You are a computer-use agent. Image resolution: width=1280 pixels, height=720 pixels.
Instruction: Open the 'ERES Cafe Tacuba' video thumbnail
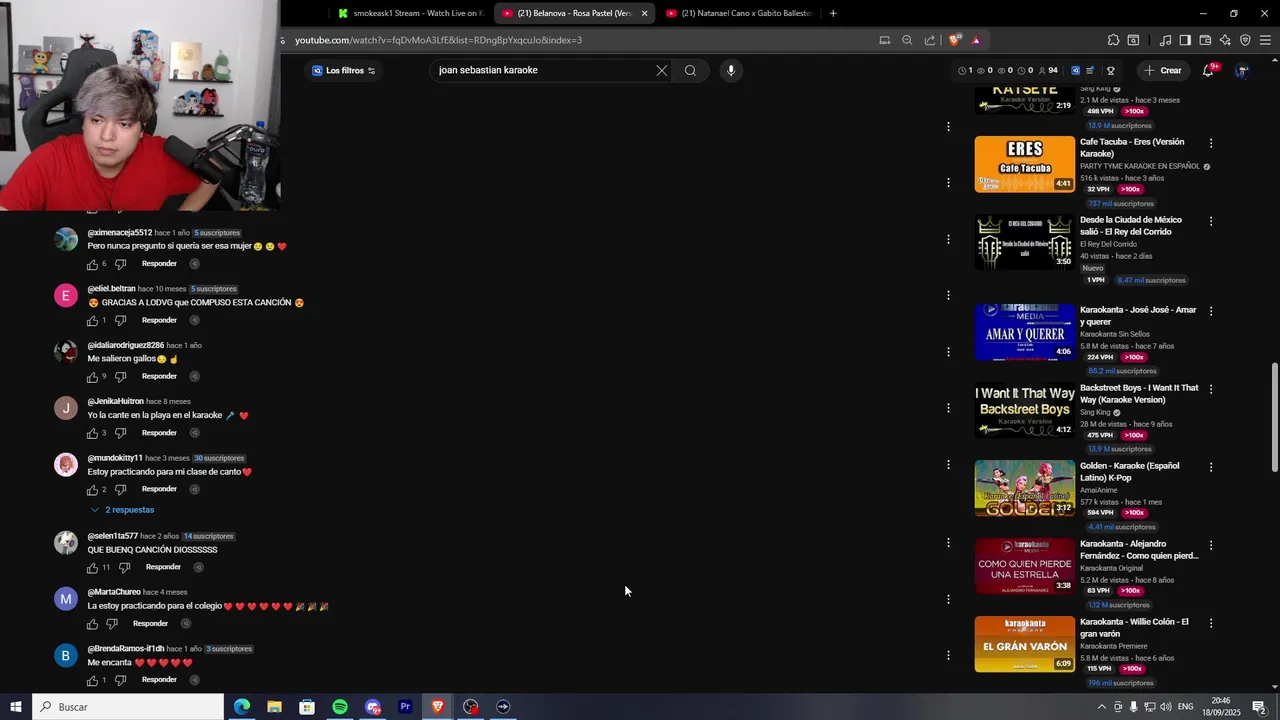[x=1025, y=164]
